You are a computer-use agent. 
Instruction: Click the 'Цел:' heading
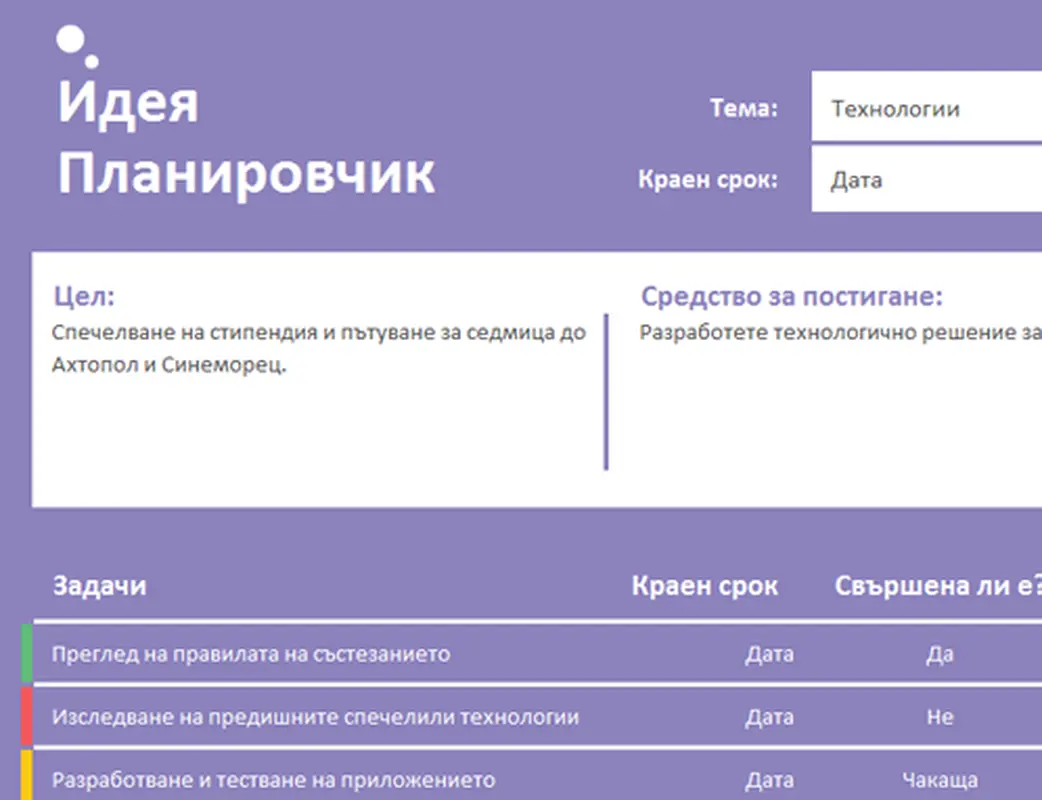tap(84, 296)
